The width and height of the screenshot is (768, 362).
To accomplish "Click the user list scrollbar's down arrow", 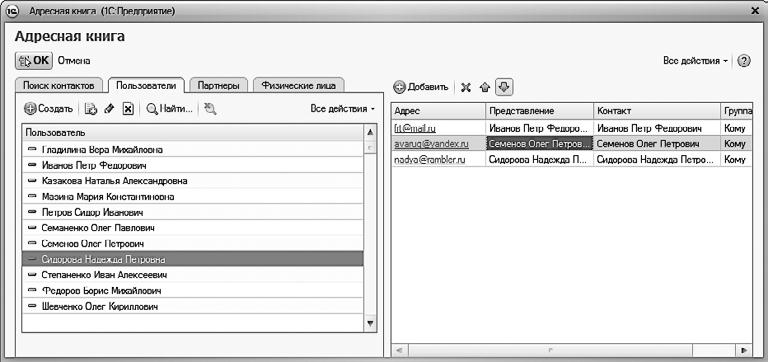I will point(370,323).
